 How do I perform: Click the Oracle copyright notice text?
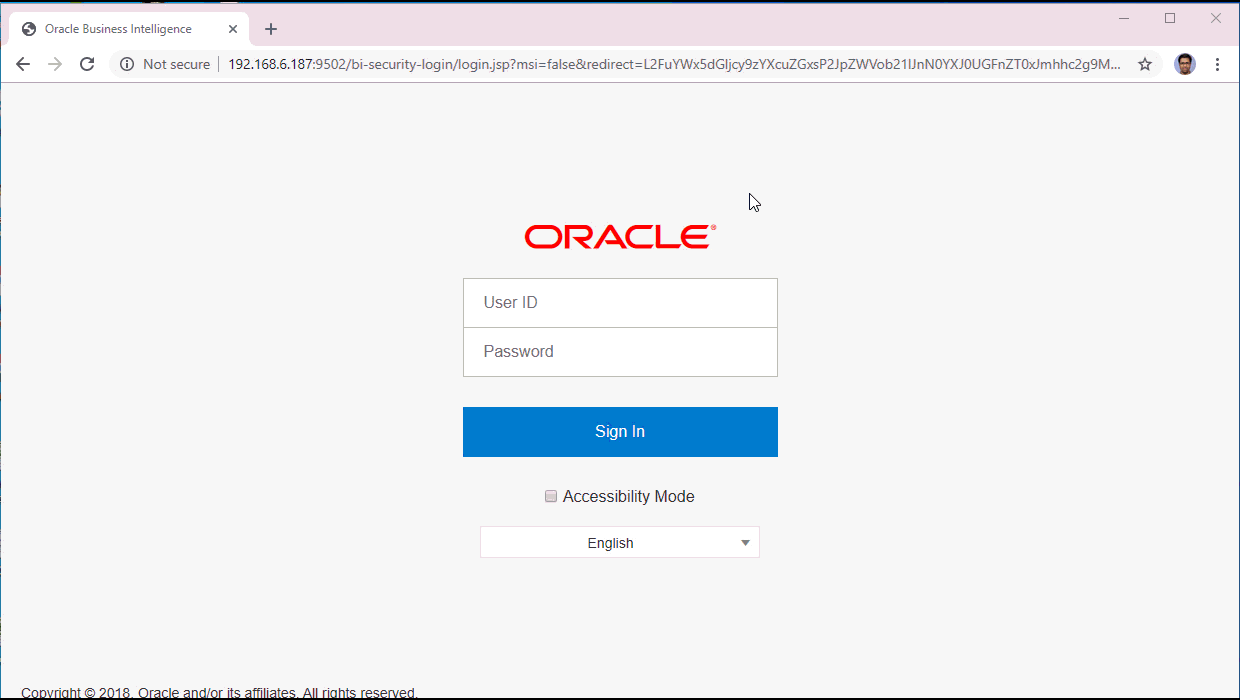(x=219, y=692)
